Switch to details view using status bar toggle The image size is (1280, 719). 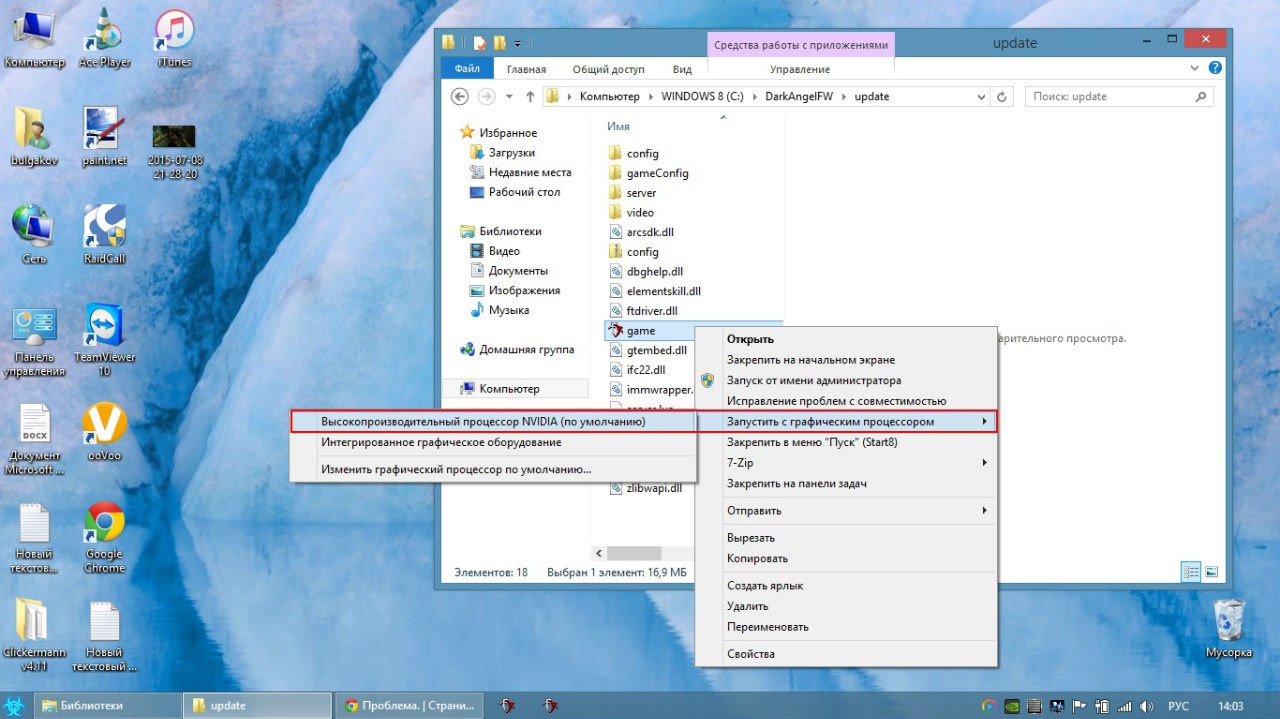tap(1191, 572)
